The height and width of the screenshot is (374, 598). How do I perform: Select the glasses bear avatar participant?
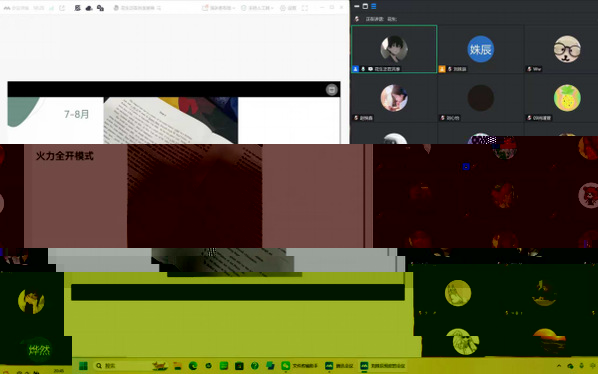point(567,49)
